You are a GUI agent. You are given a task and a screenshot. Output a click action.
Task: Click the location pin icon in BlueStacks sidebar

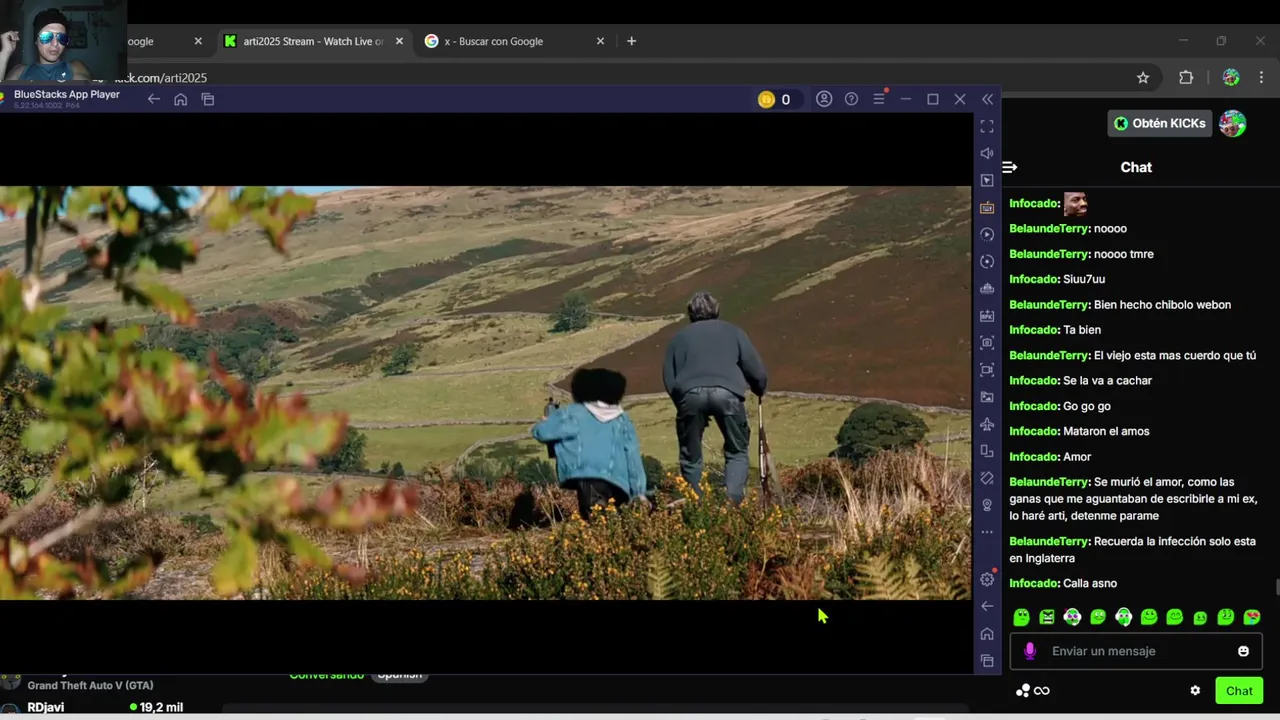(987, 505)
